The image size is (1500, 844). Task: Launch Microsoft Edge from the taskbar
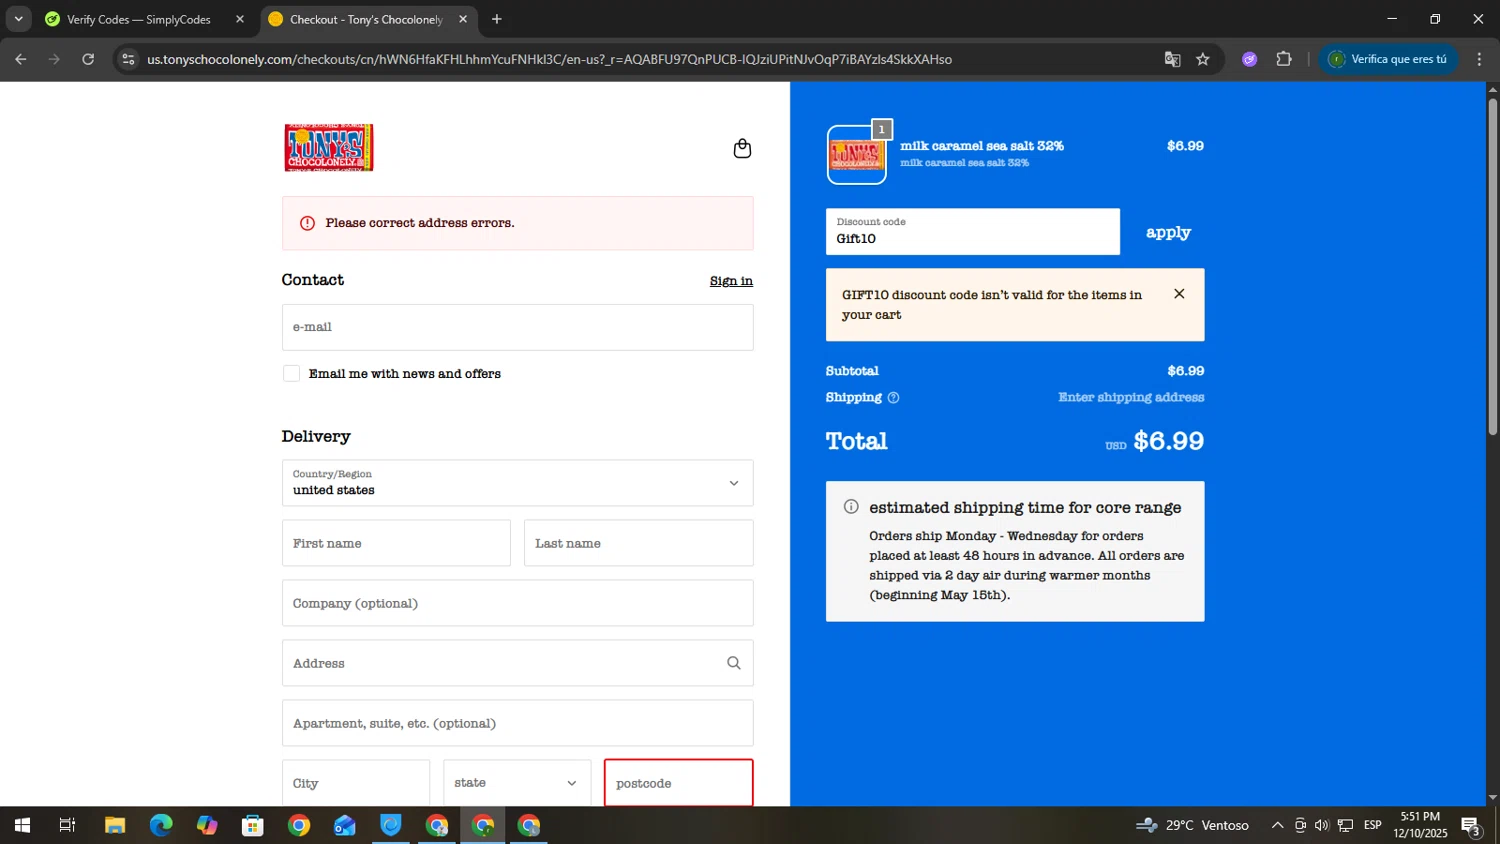(161, 825)
